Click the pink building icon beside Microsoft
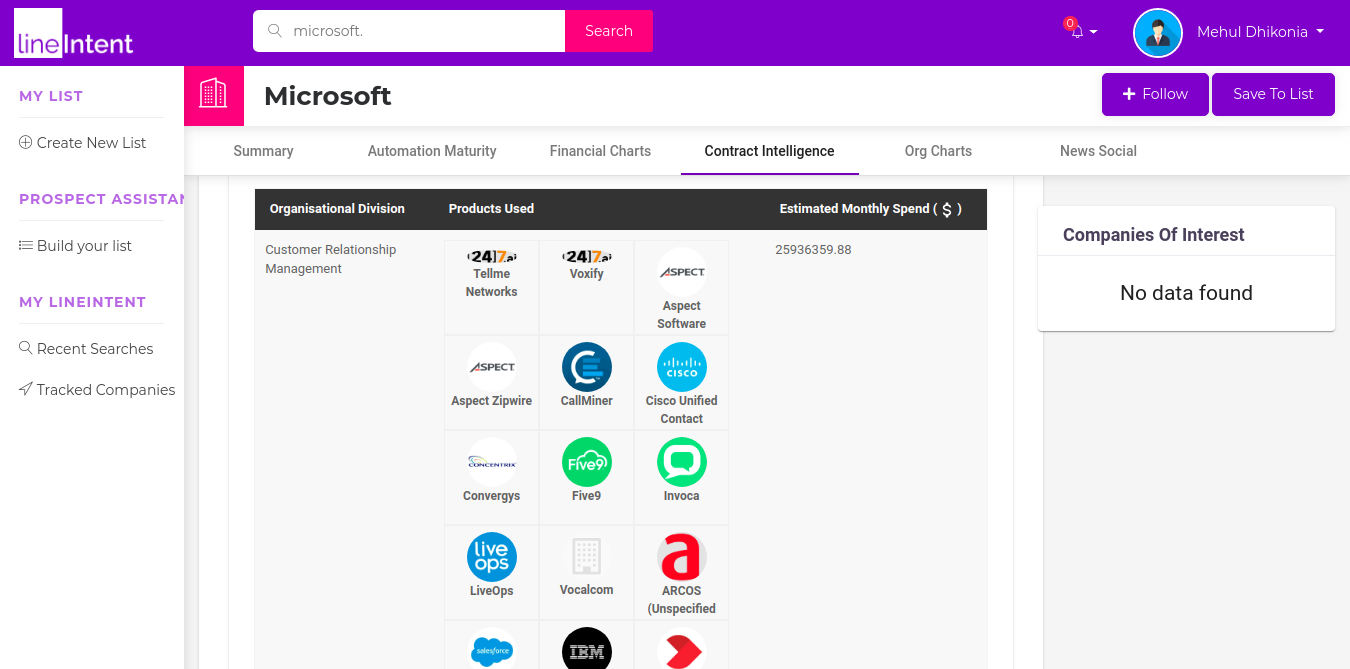 point(214,96)
